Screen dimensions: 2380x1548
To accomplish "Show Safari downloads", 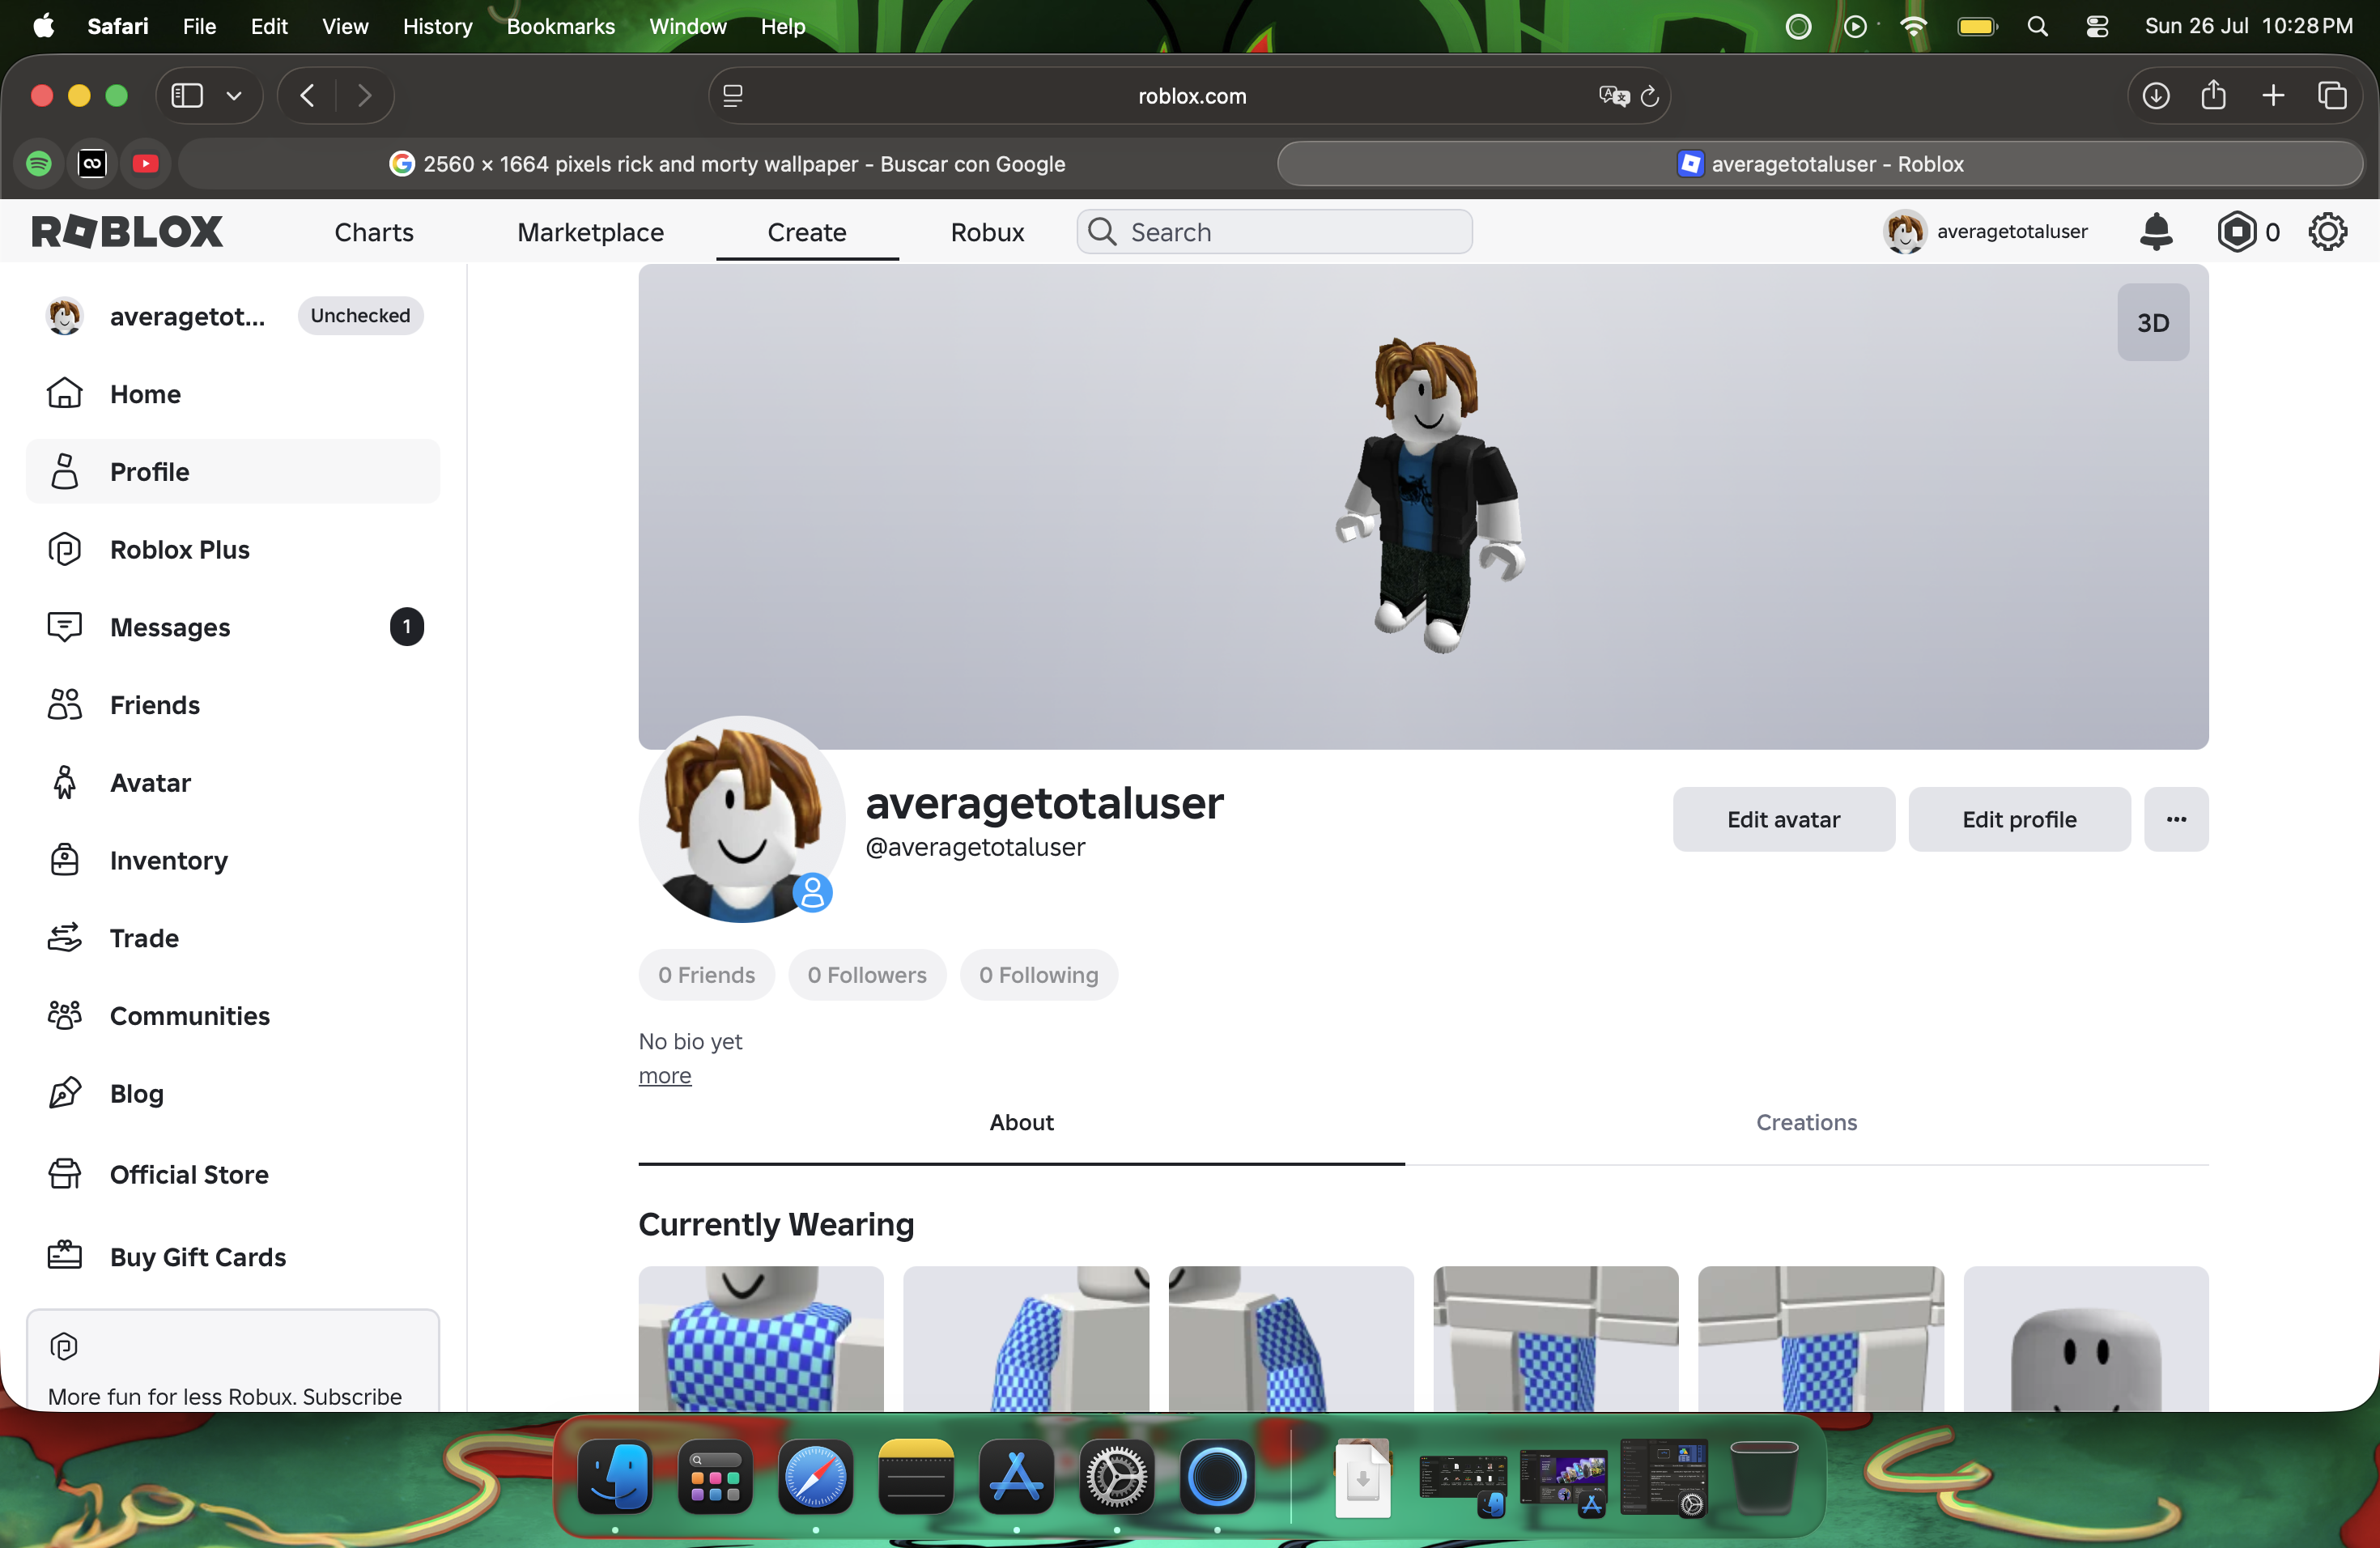I will (x=2156, y=96).
